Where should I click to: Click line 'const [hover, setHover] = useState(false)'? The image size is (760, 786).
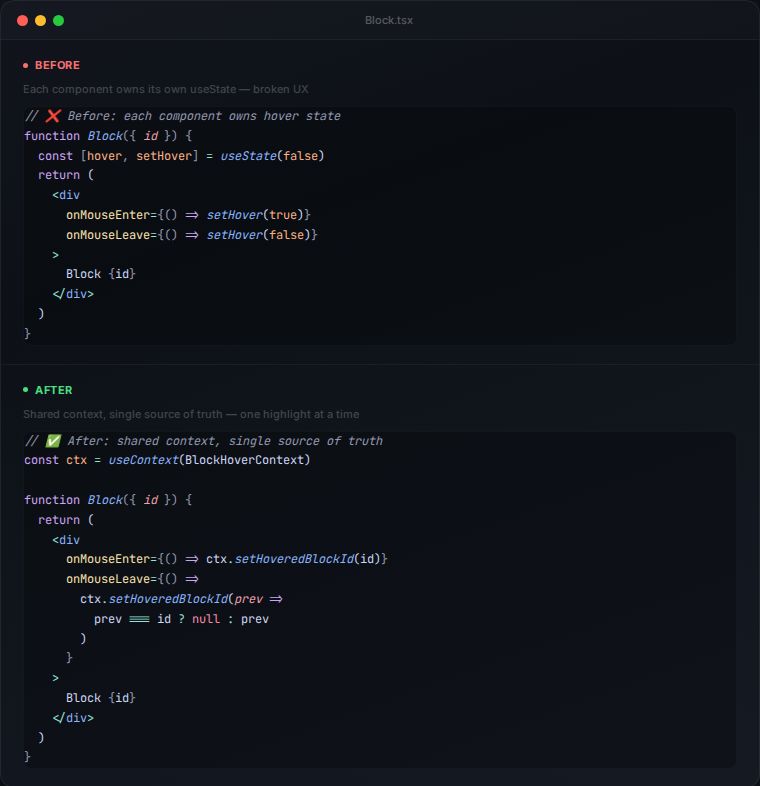(181, 156)
